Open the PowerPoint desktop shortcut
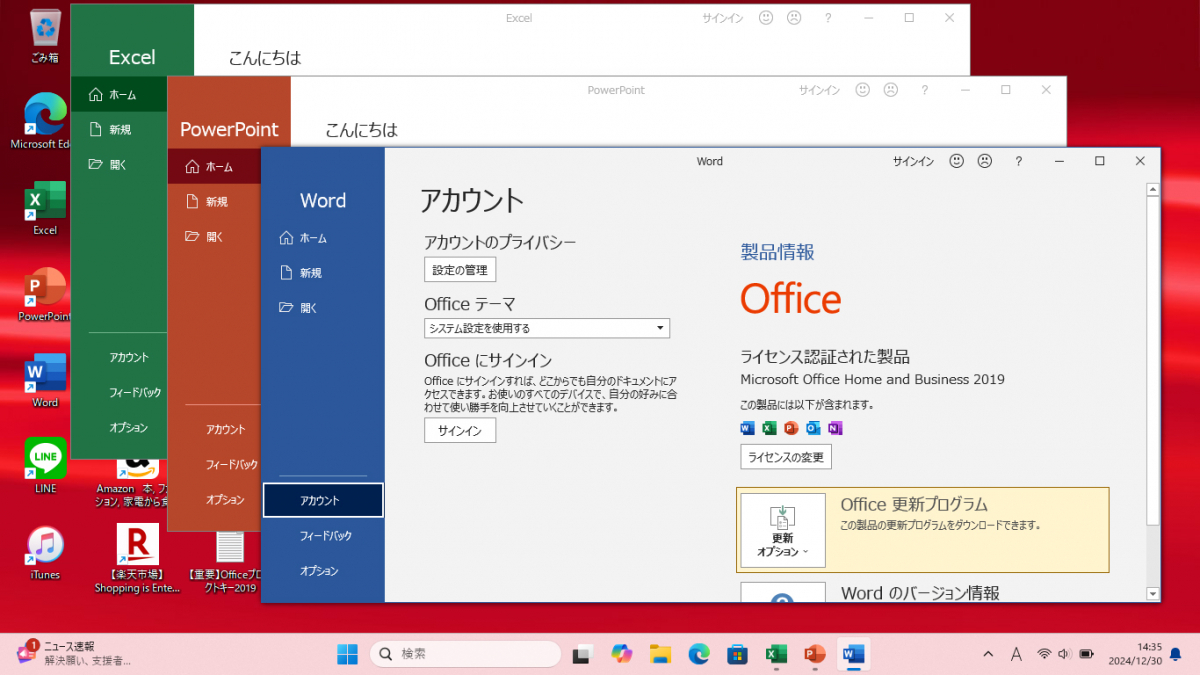This screenshot has width=1200, height=675. 45,294
